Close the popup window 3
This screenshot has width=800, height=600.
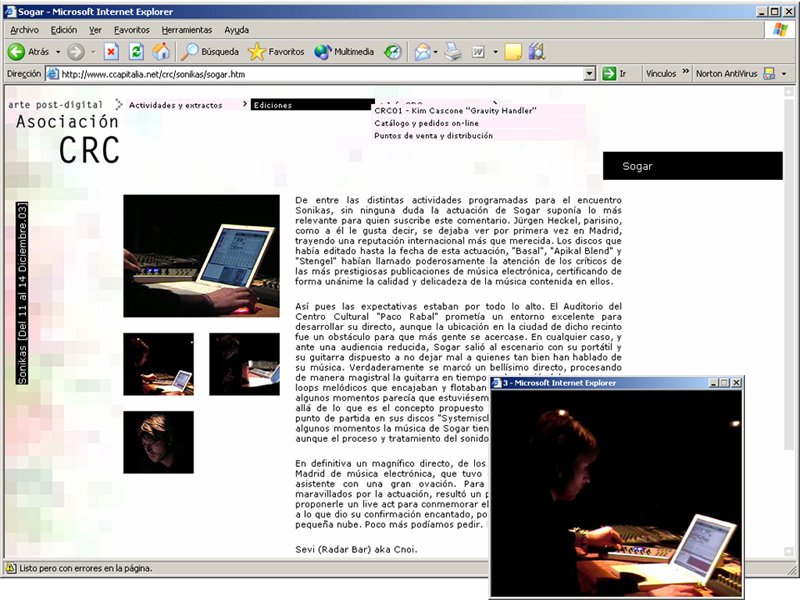[736, 383]
